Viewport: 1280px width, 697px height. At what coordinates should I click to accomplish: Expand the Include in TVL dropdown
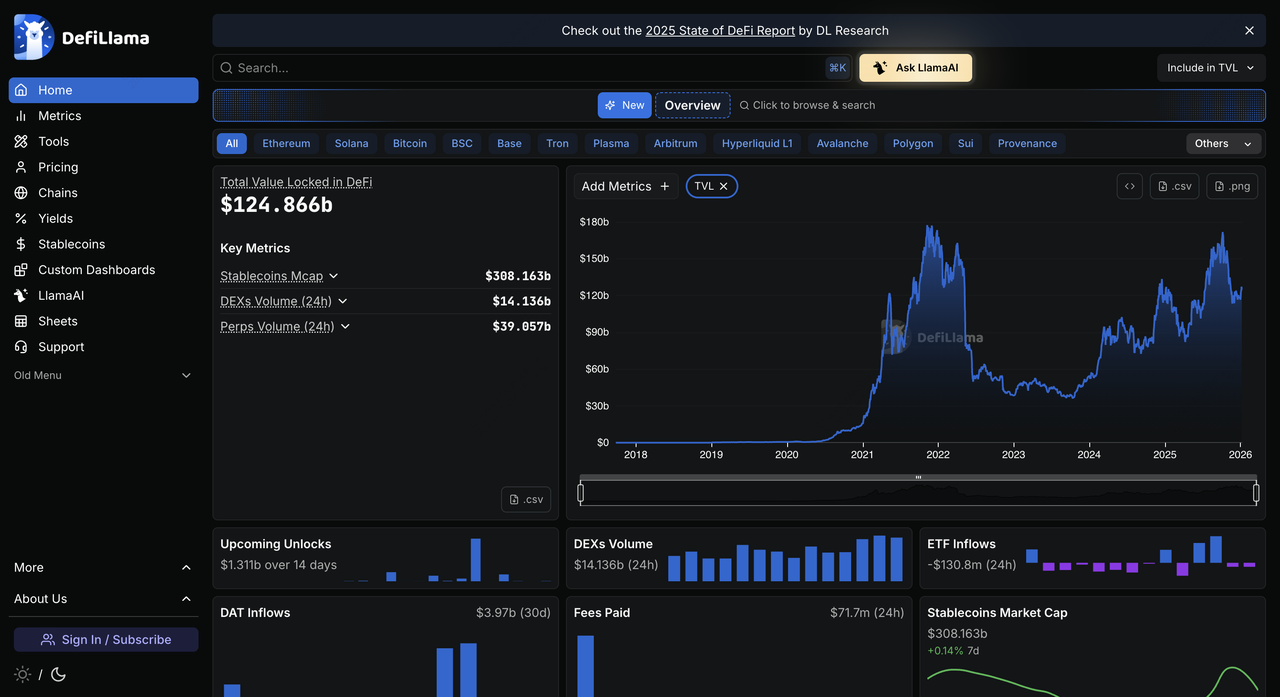[x=1211, y=68]
